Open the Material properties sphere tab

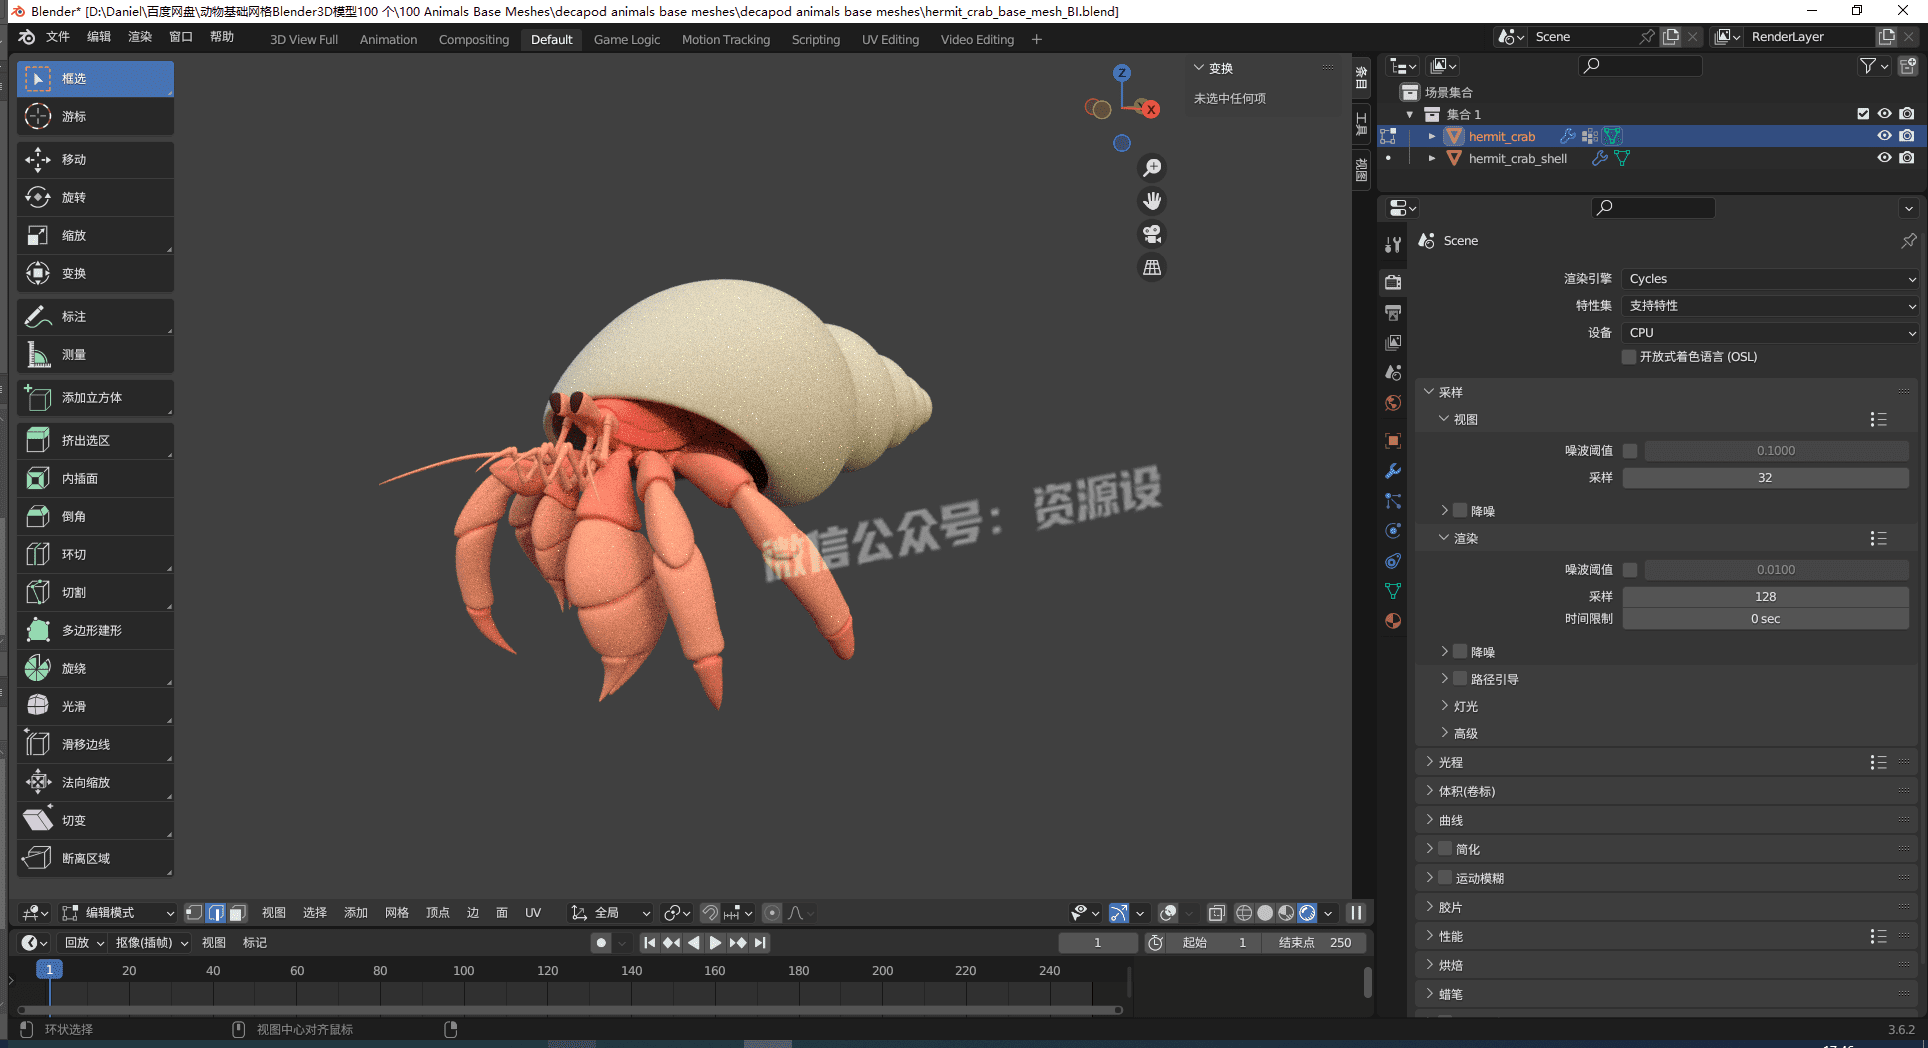[1393, 621]
